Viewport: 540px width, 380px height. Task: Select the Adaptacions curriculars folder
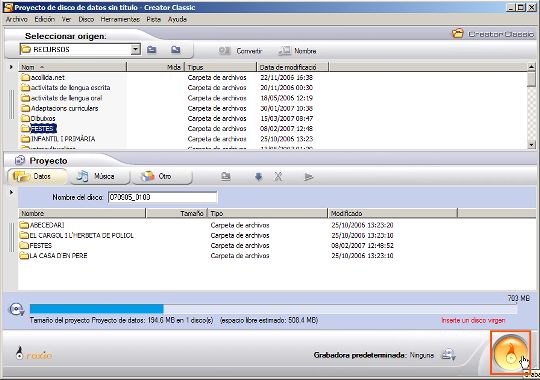point(59,108)
